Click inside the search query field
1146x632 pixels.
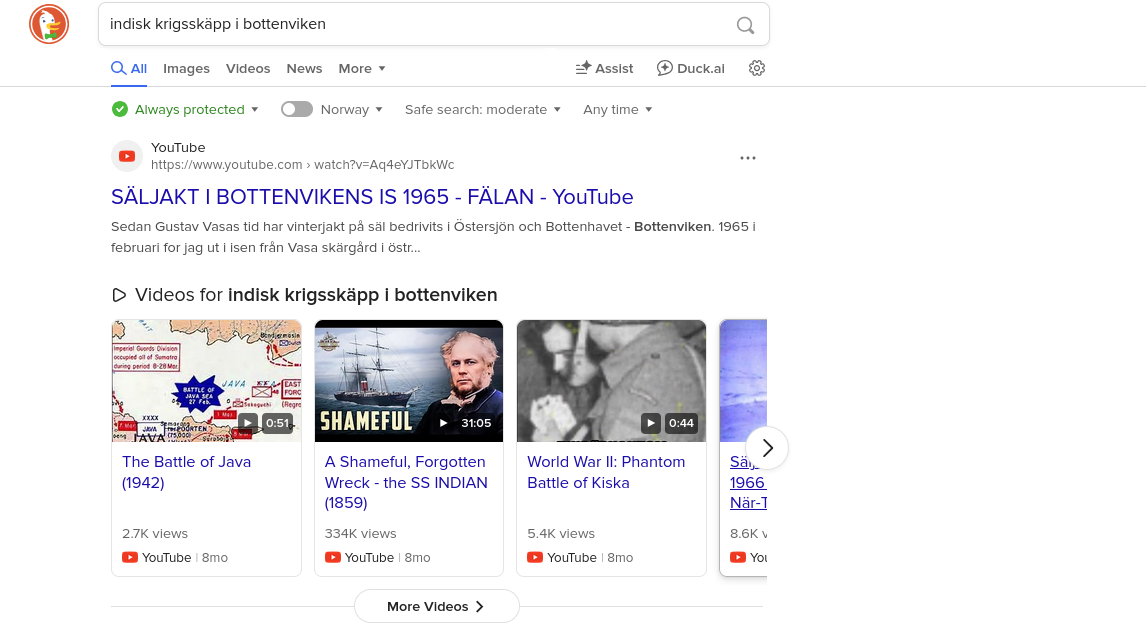(417, 24)
